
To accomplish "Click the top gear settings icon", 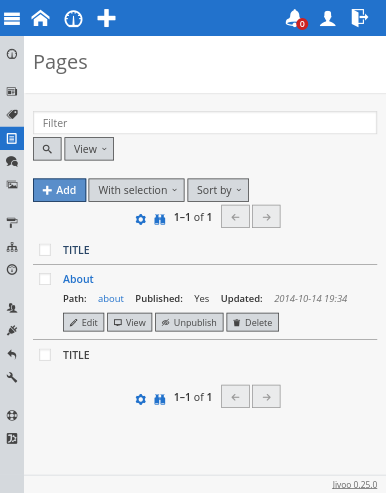I will 141,219.
